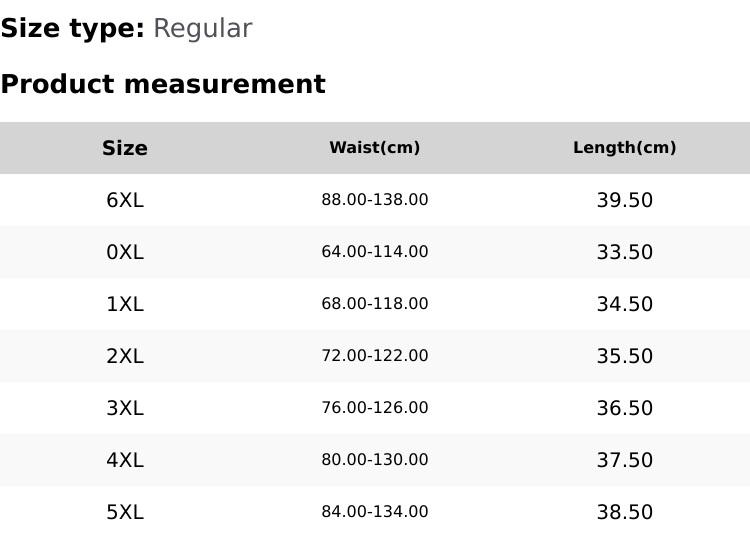Select the 6XL size row label
Screen dimensions: 750x538
[x=125, y=200]
